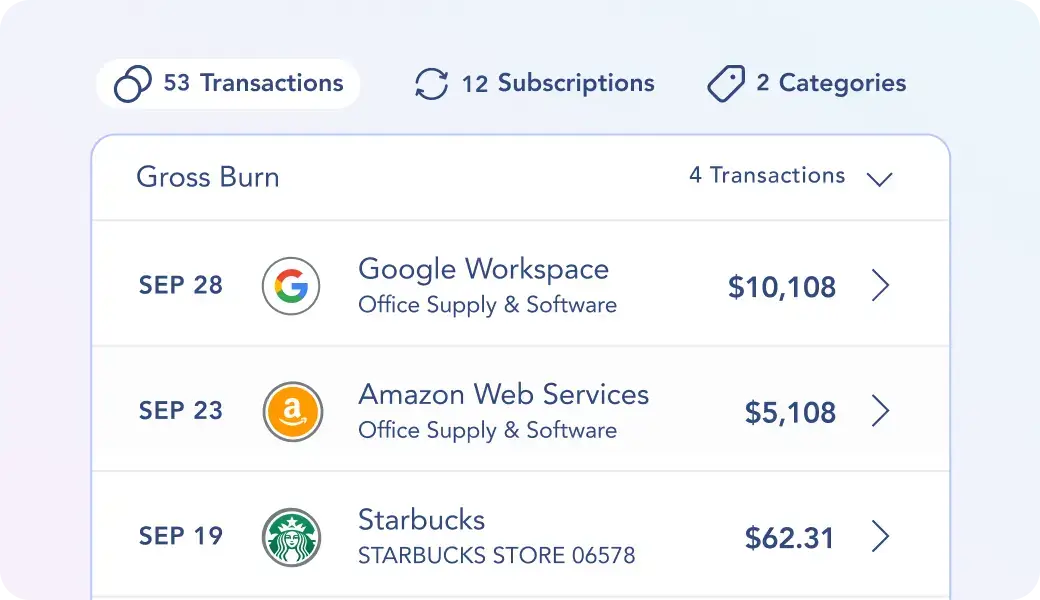Click the refresh icon next to 12 Subscriptions

(x=430, y=84)
